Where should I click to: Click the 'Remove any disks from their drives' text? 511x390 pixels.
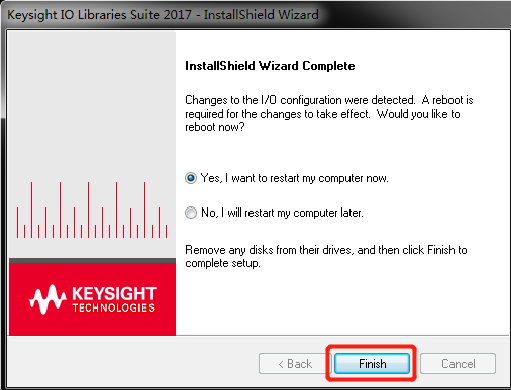326,256
